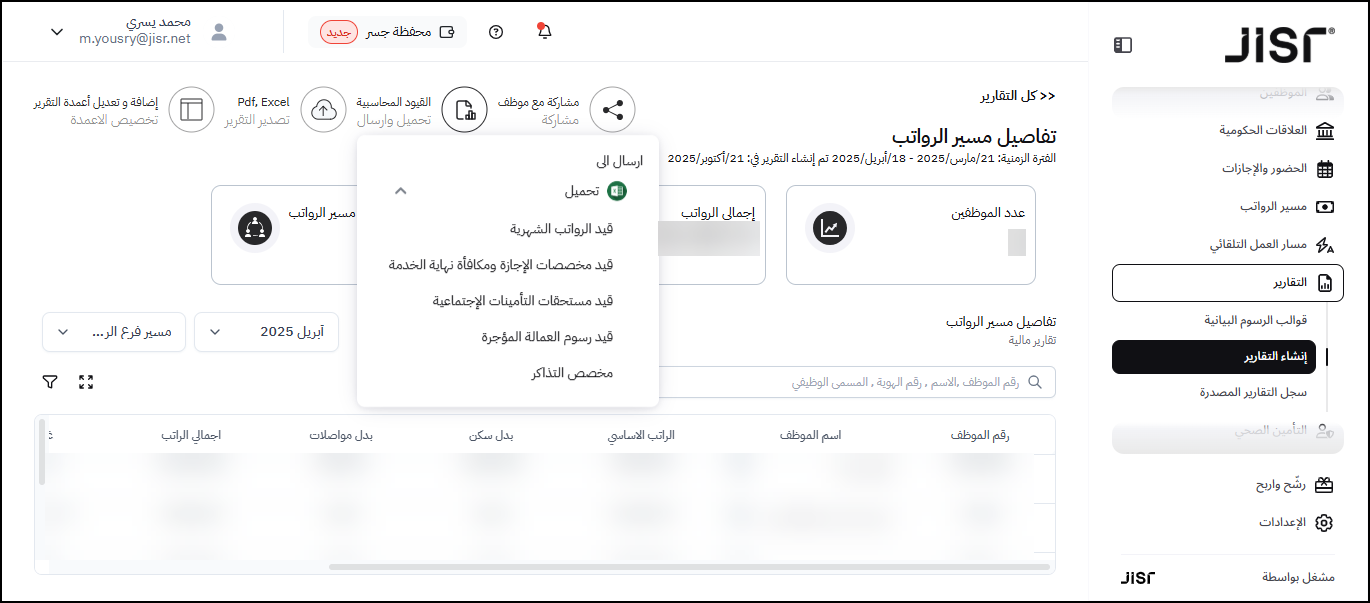Image resolution: width=1370 pixels, height=603 pixels.
Task: Click the employee search input field
Action: point(900,382)
